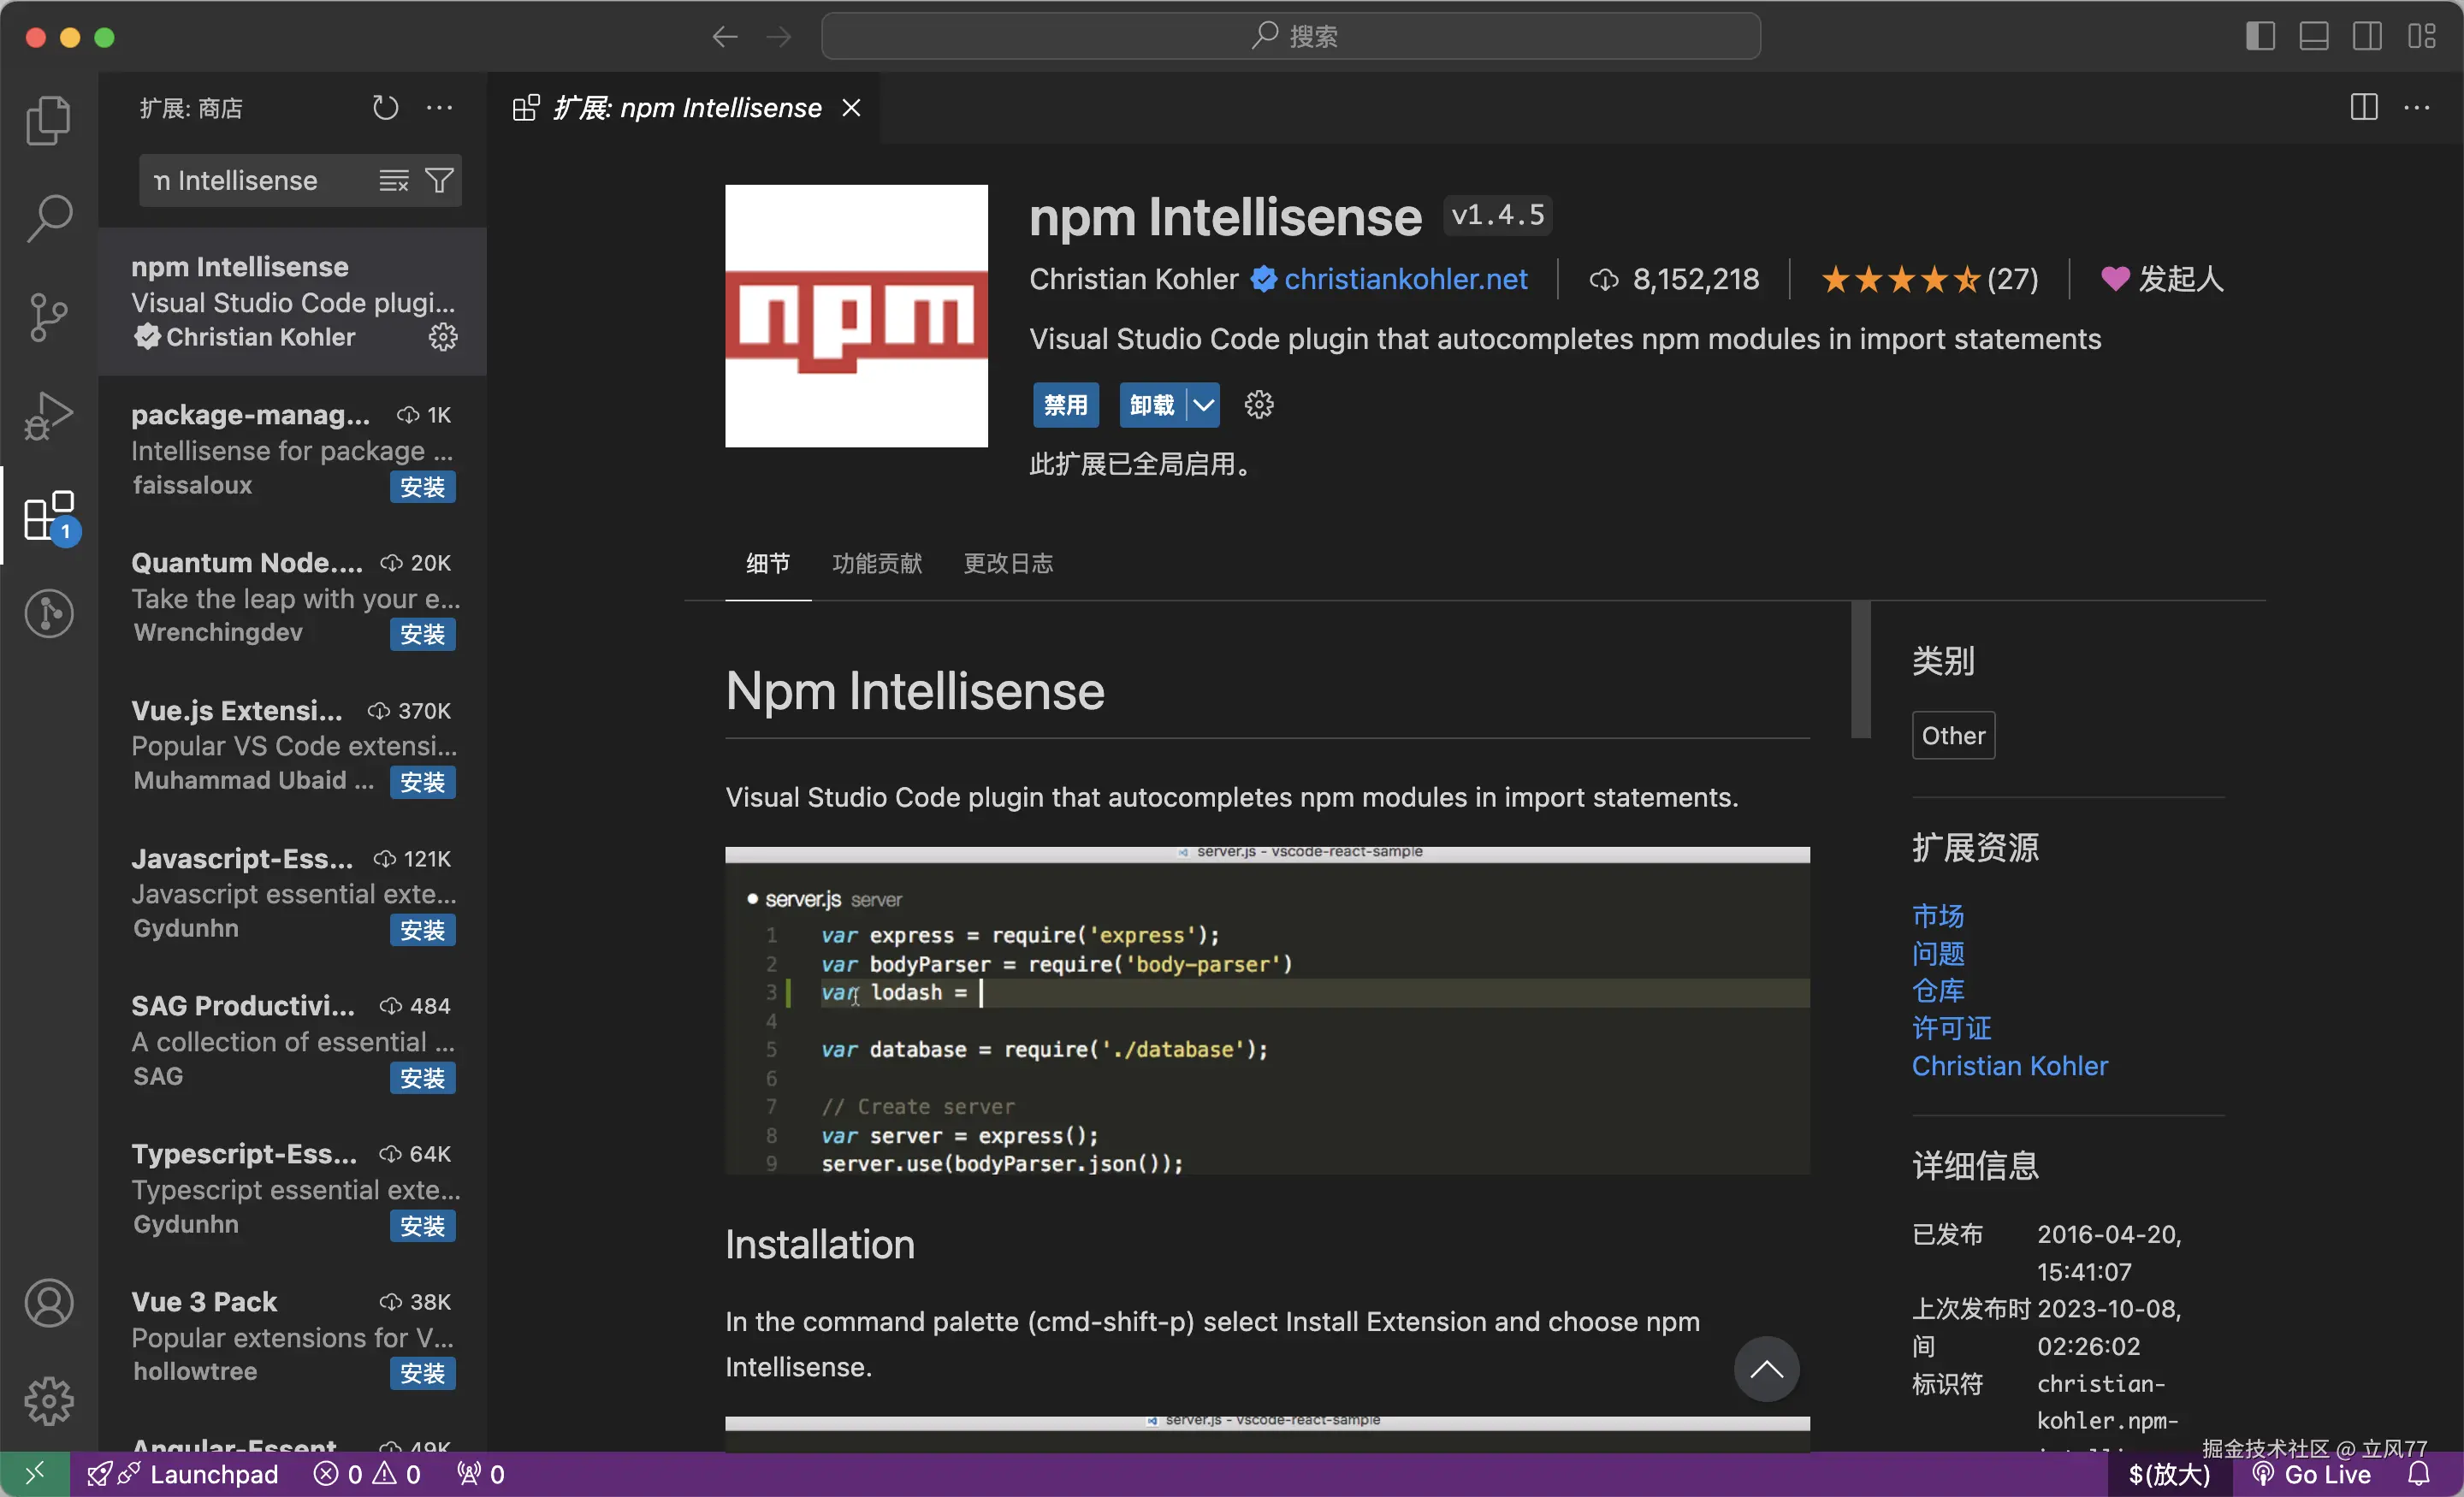Open the manage gear next to uninstall button
The width and height of the screenshot is (2464, 1497).
tap(1258, 405)
